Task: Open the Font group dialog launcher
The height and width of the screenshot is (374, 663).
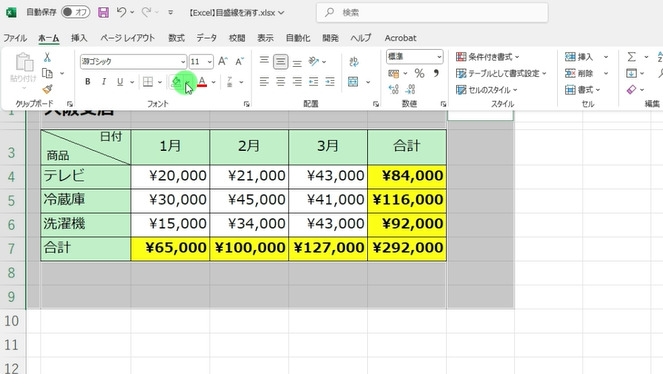Action: (247, 104)
